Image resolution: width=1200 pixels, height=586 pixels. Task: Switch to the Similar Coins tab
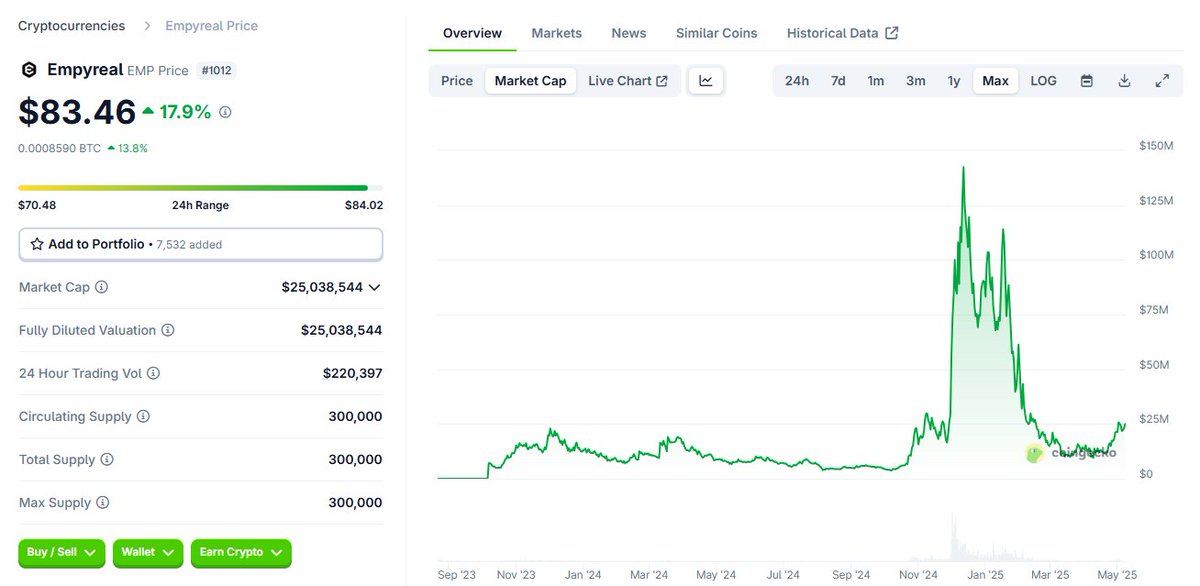pyautogui.click(x=717, y=33)
